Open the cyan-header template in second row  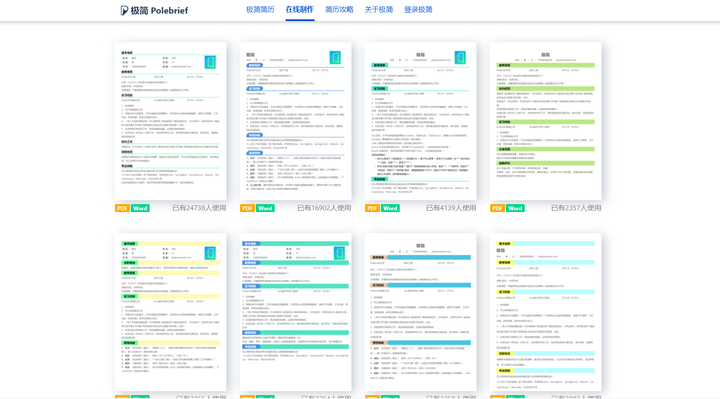click(x=546, y=312)
